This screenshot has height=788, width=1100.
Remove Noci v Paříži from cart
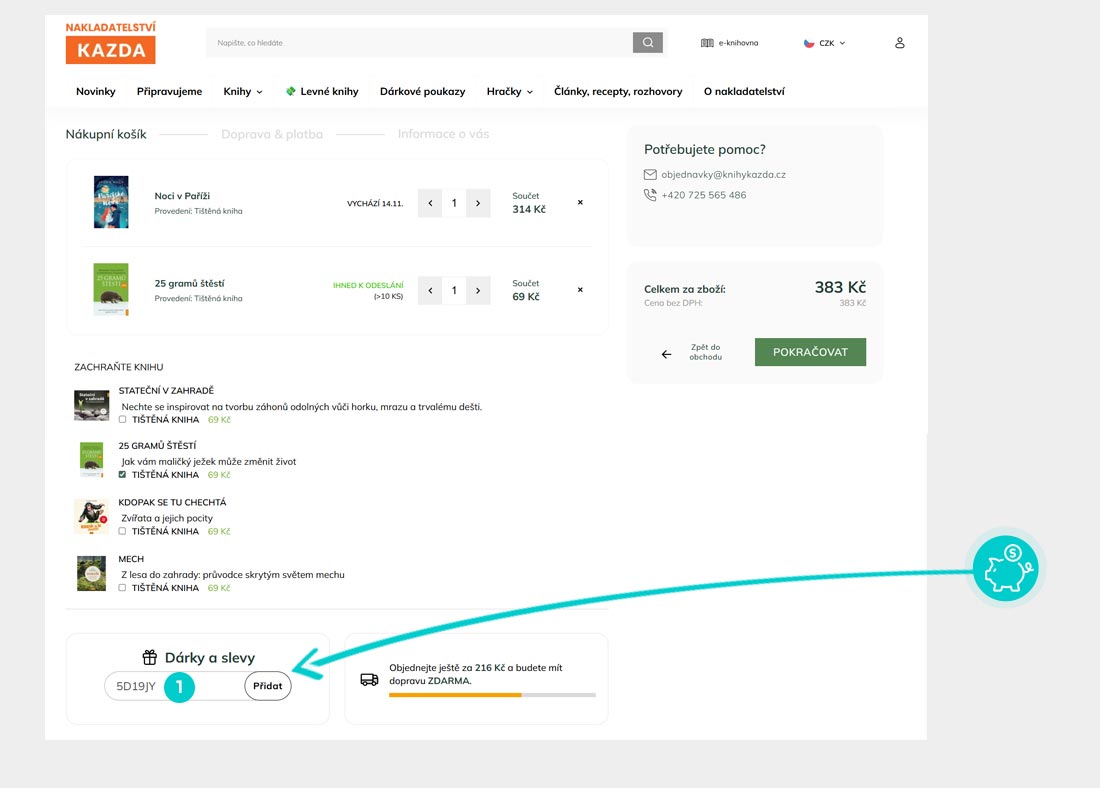pyautogui.click(x=580, y=203)
